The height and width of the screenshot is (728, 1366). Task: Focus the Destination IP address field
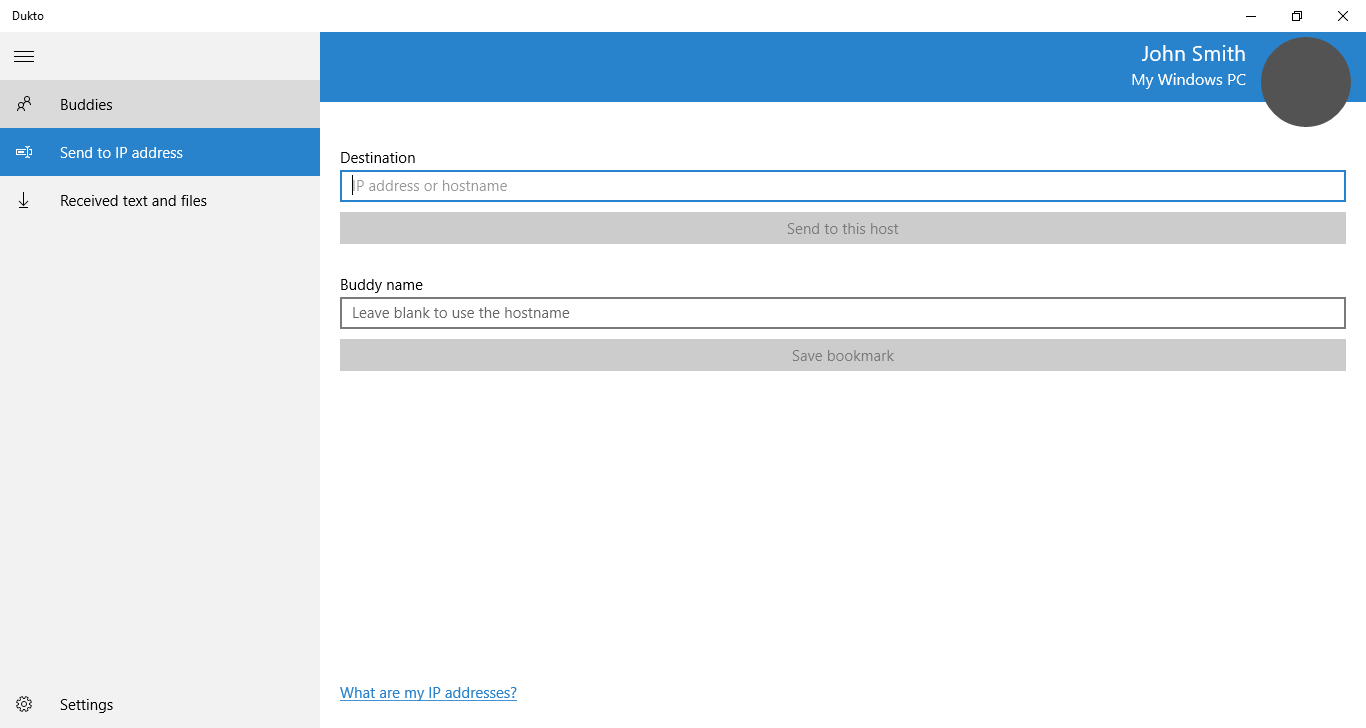tap(843, 186)
